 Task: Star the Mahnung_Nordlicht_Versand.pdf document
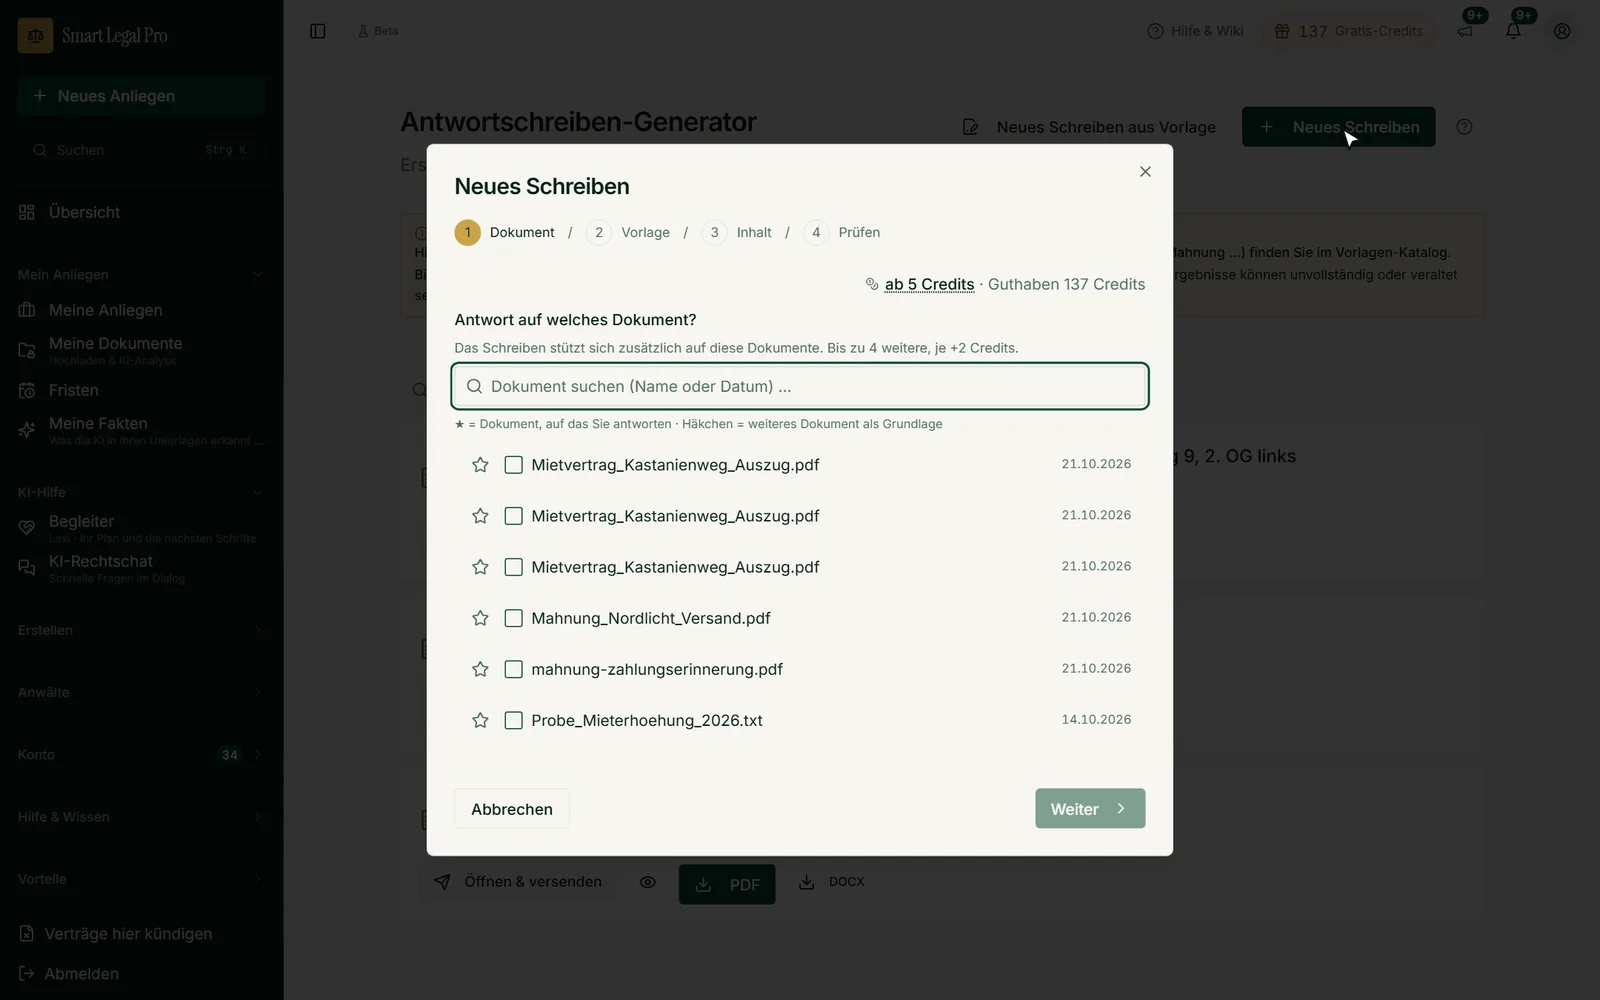(480, 618)
